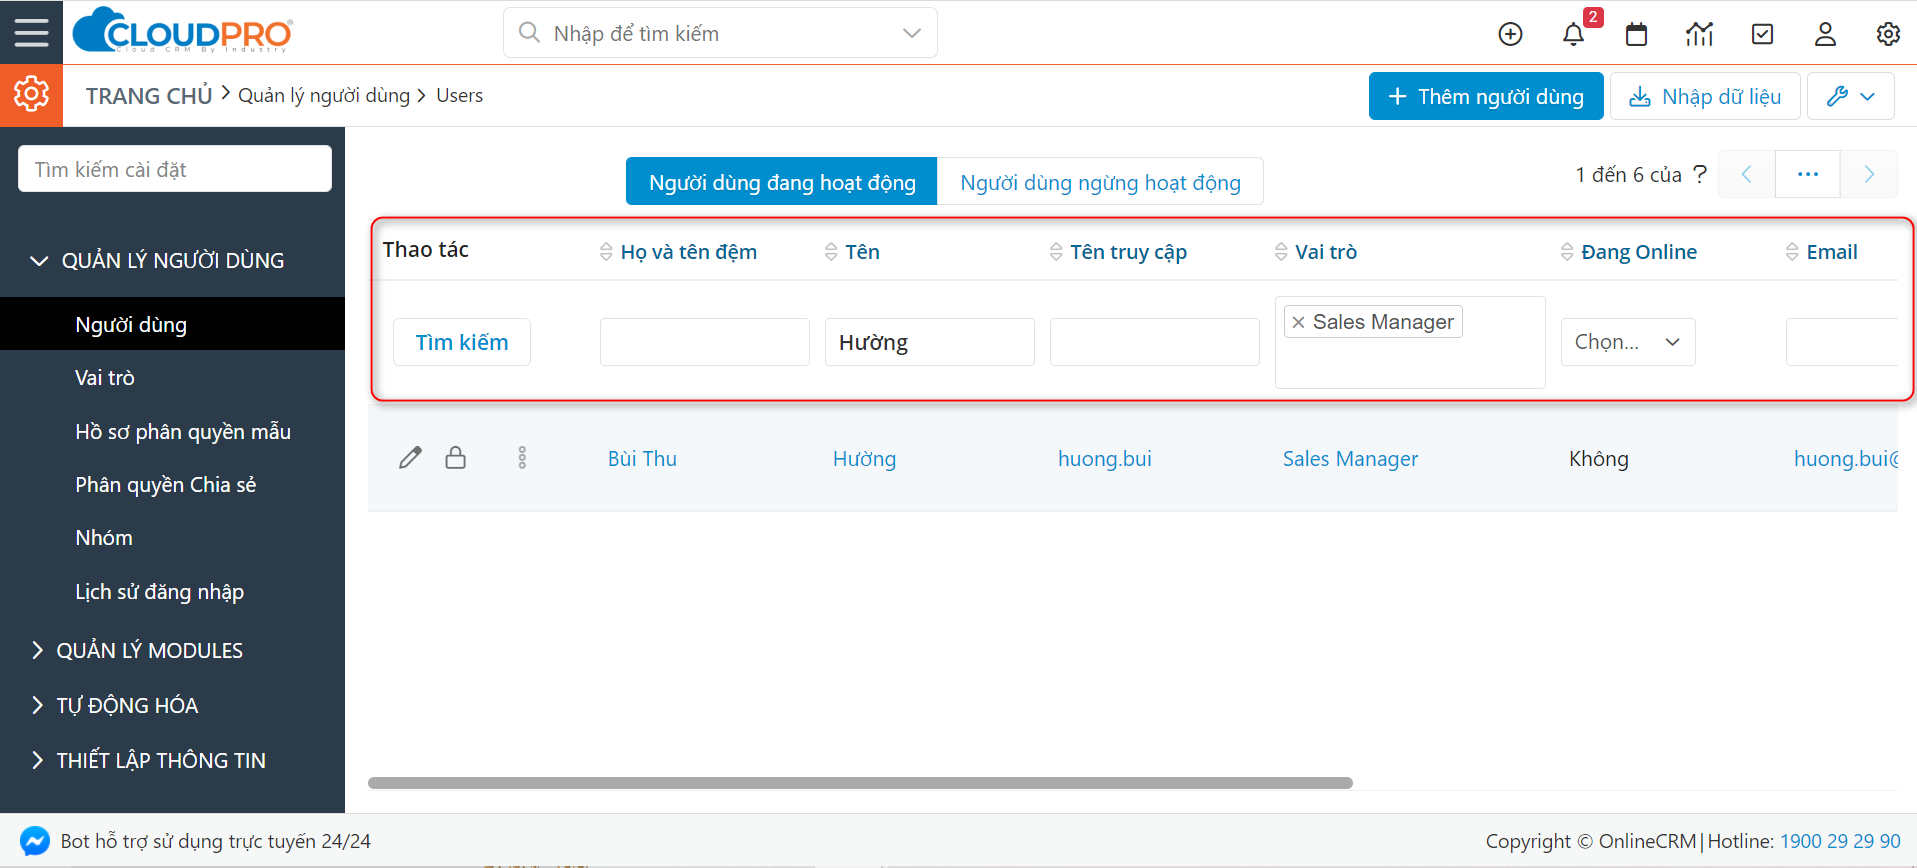Open the user profile icon

point(1825,34)
